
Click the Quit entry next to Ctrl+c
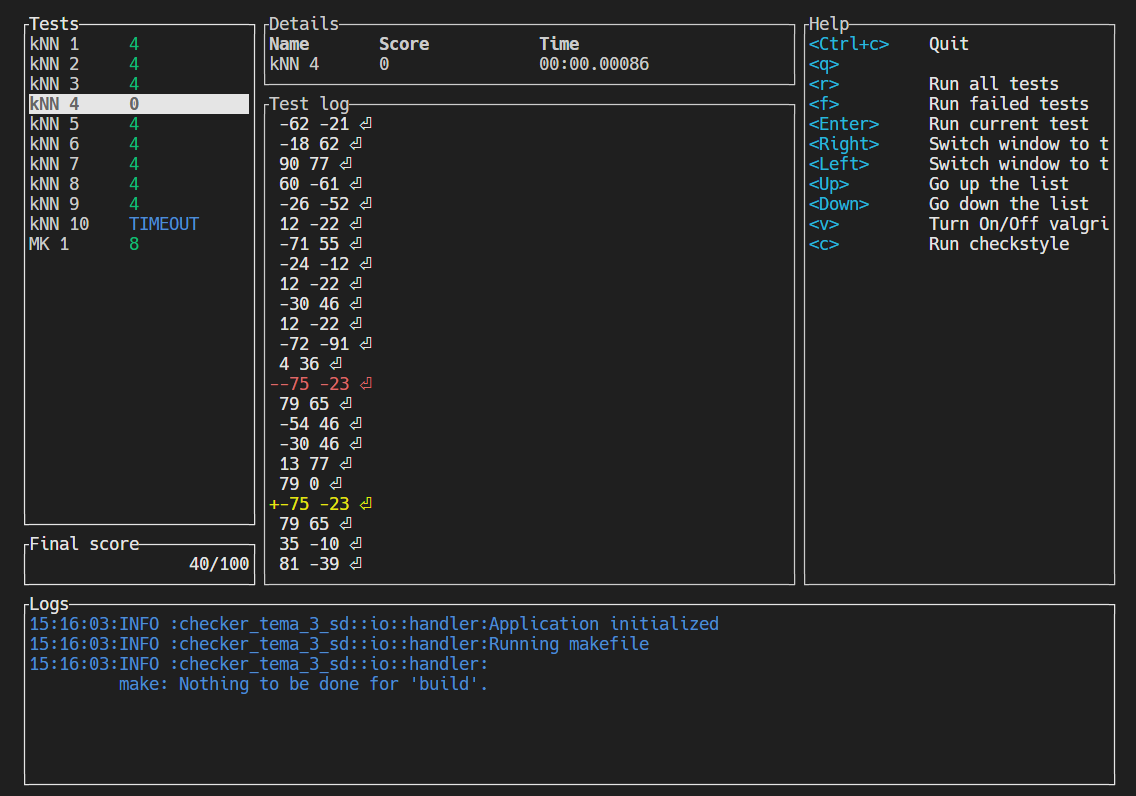948,43
